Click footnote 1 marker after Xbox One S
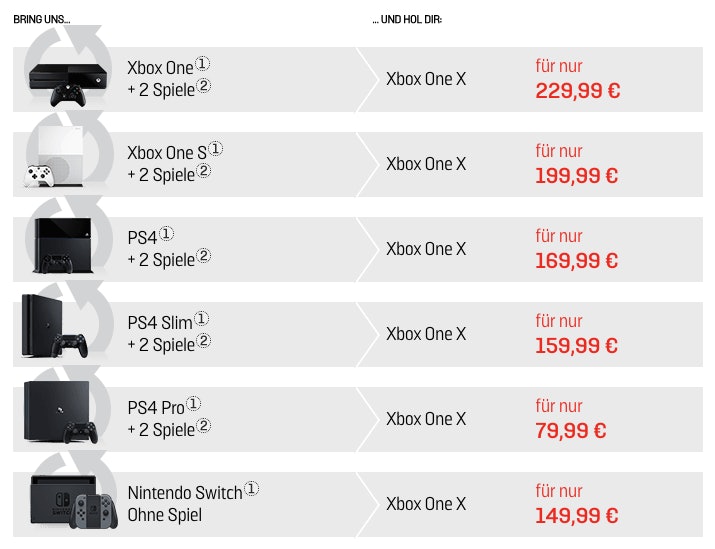Screen dimensions: 715x549 pos(216,148)
